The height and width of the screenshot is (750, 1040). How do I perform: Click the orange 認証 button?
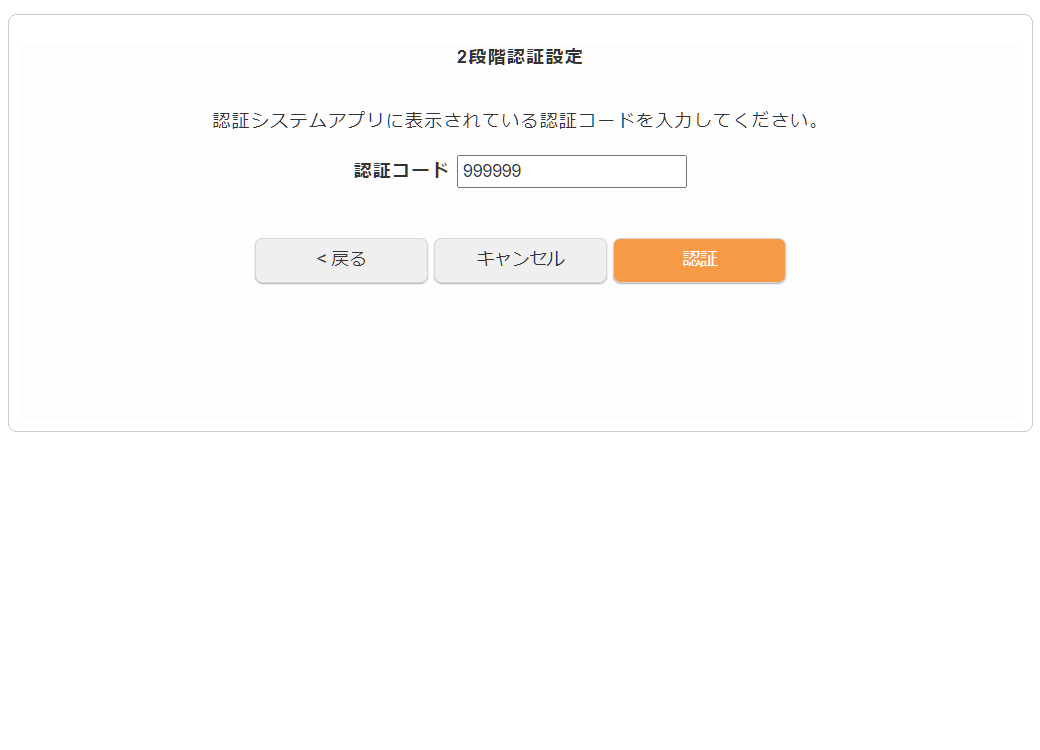(x=699, y=261)
